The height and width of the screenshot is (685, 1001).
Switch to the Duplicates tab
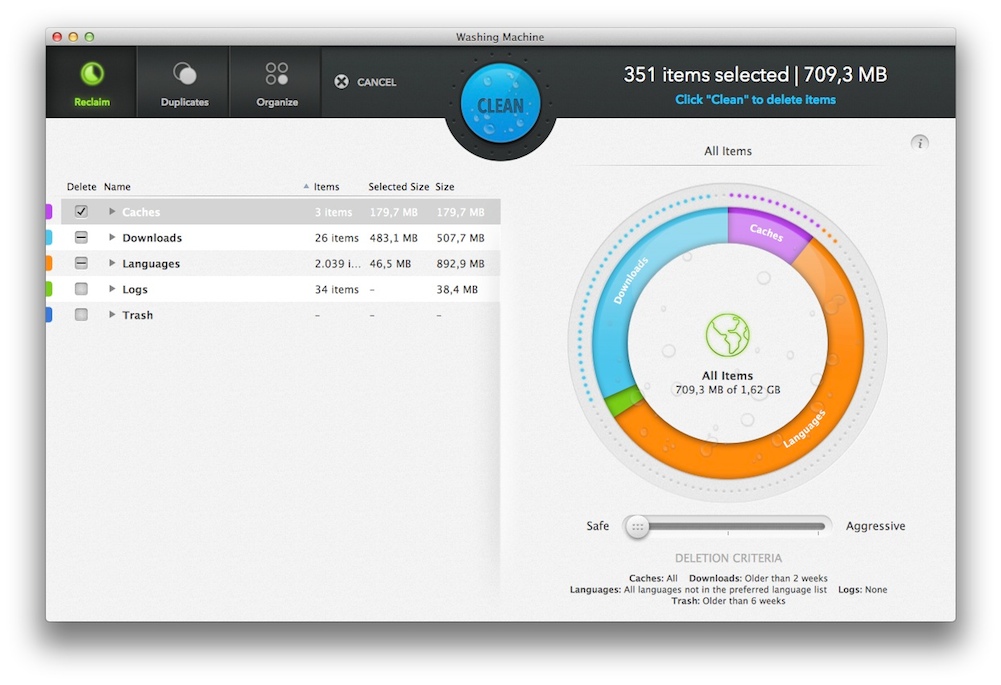pyautogui.click(x=184, y=82)
